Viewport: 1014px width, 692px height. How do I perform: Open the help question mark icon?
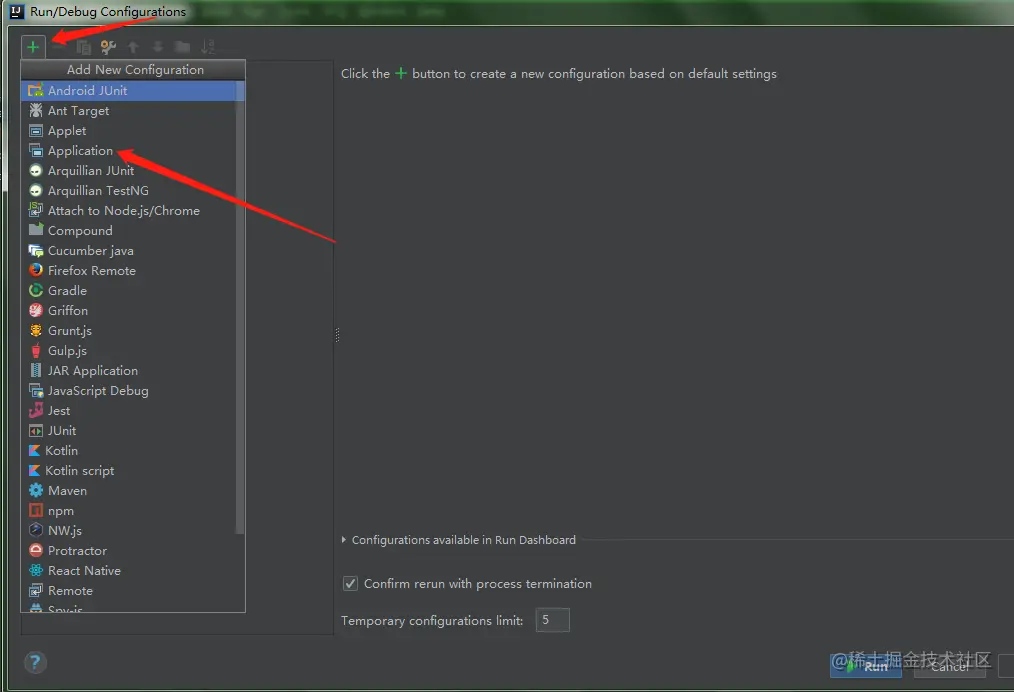pos(35,662)
